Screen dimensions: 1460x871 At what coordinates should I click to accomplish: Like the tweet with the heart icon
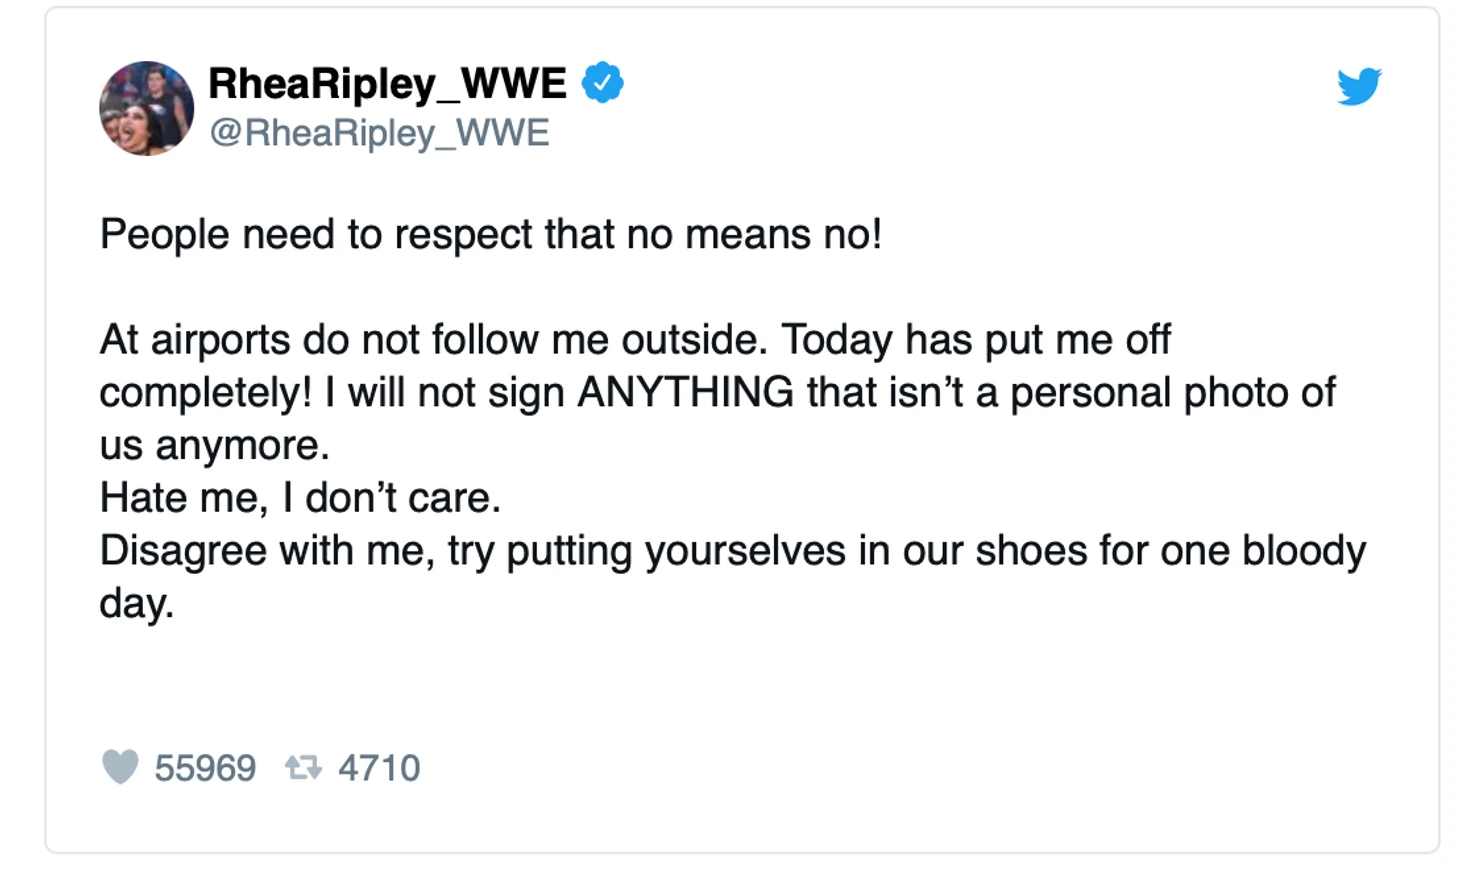(x=120, y=767)
